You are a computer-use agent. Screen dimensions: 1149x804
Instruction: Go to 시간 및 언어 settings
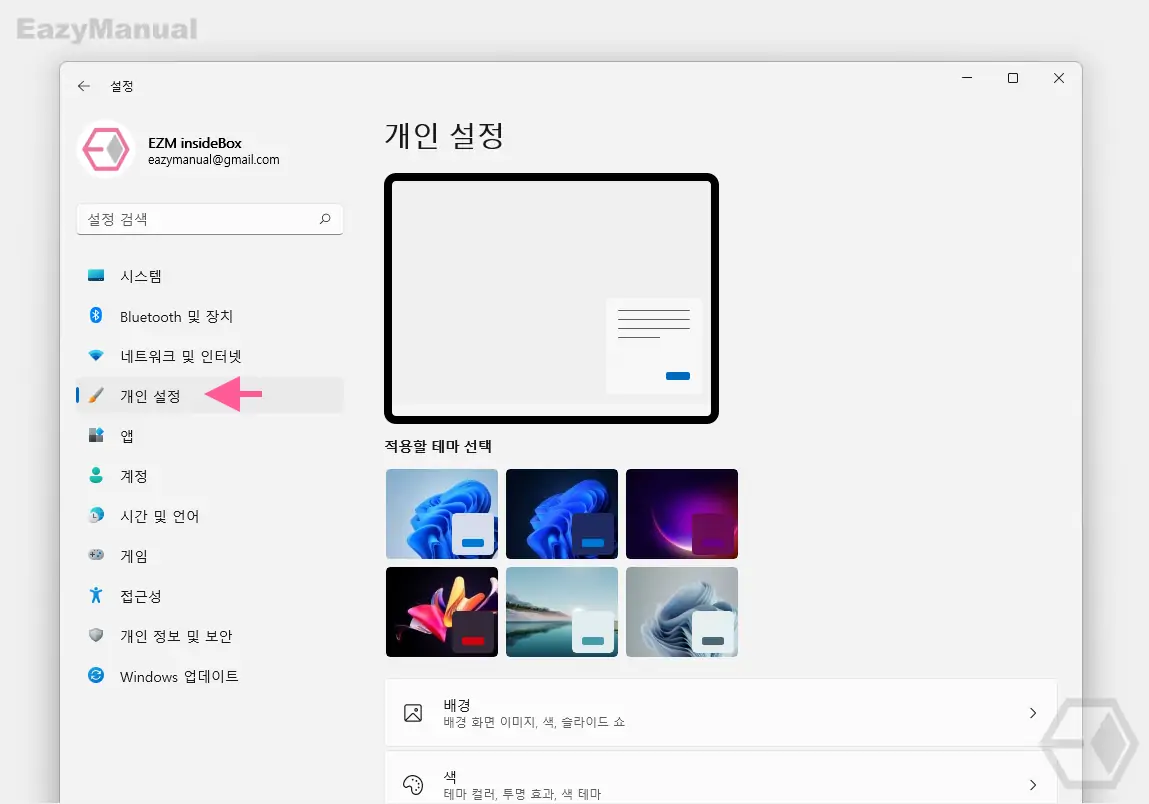click(210, 515)
